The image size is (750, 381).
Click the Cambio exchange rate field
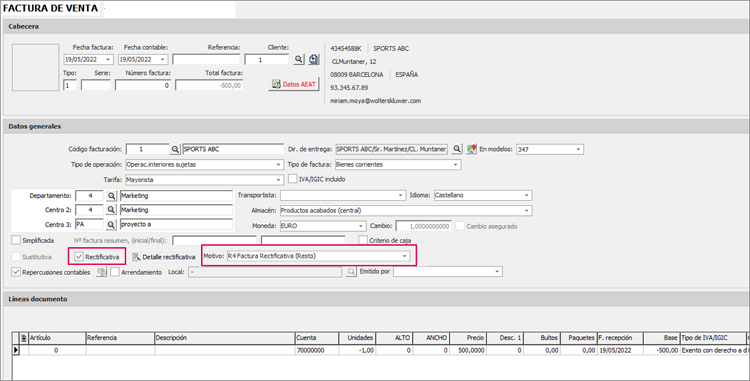pyautogui.click(x=424, y=226)
